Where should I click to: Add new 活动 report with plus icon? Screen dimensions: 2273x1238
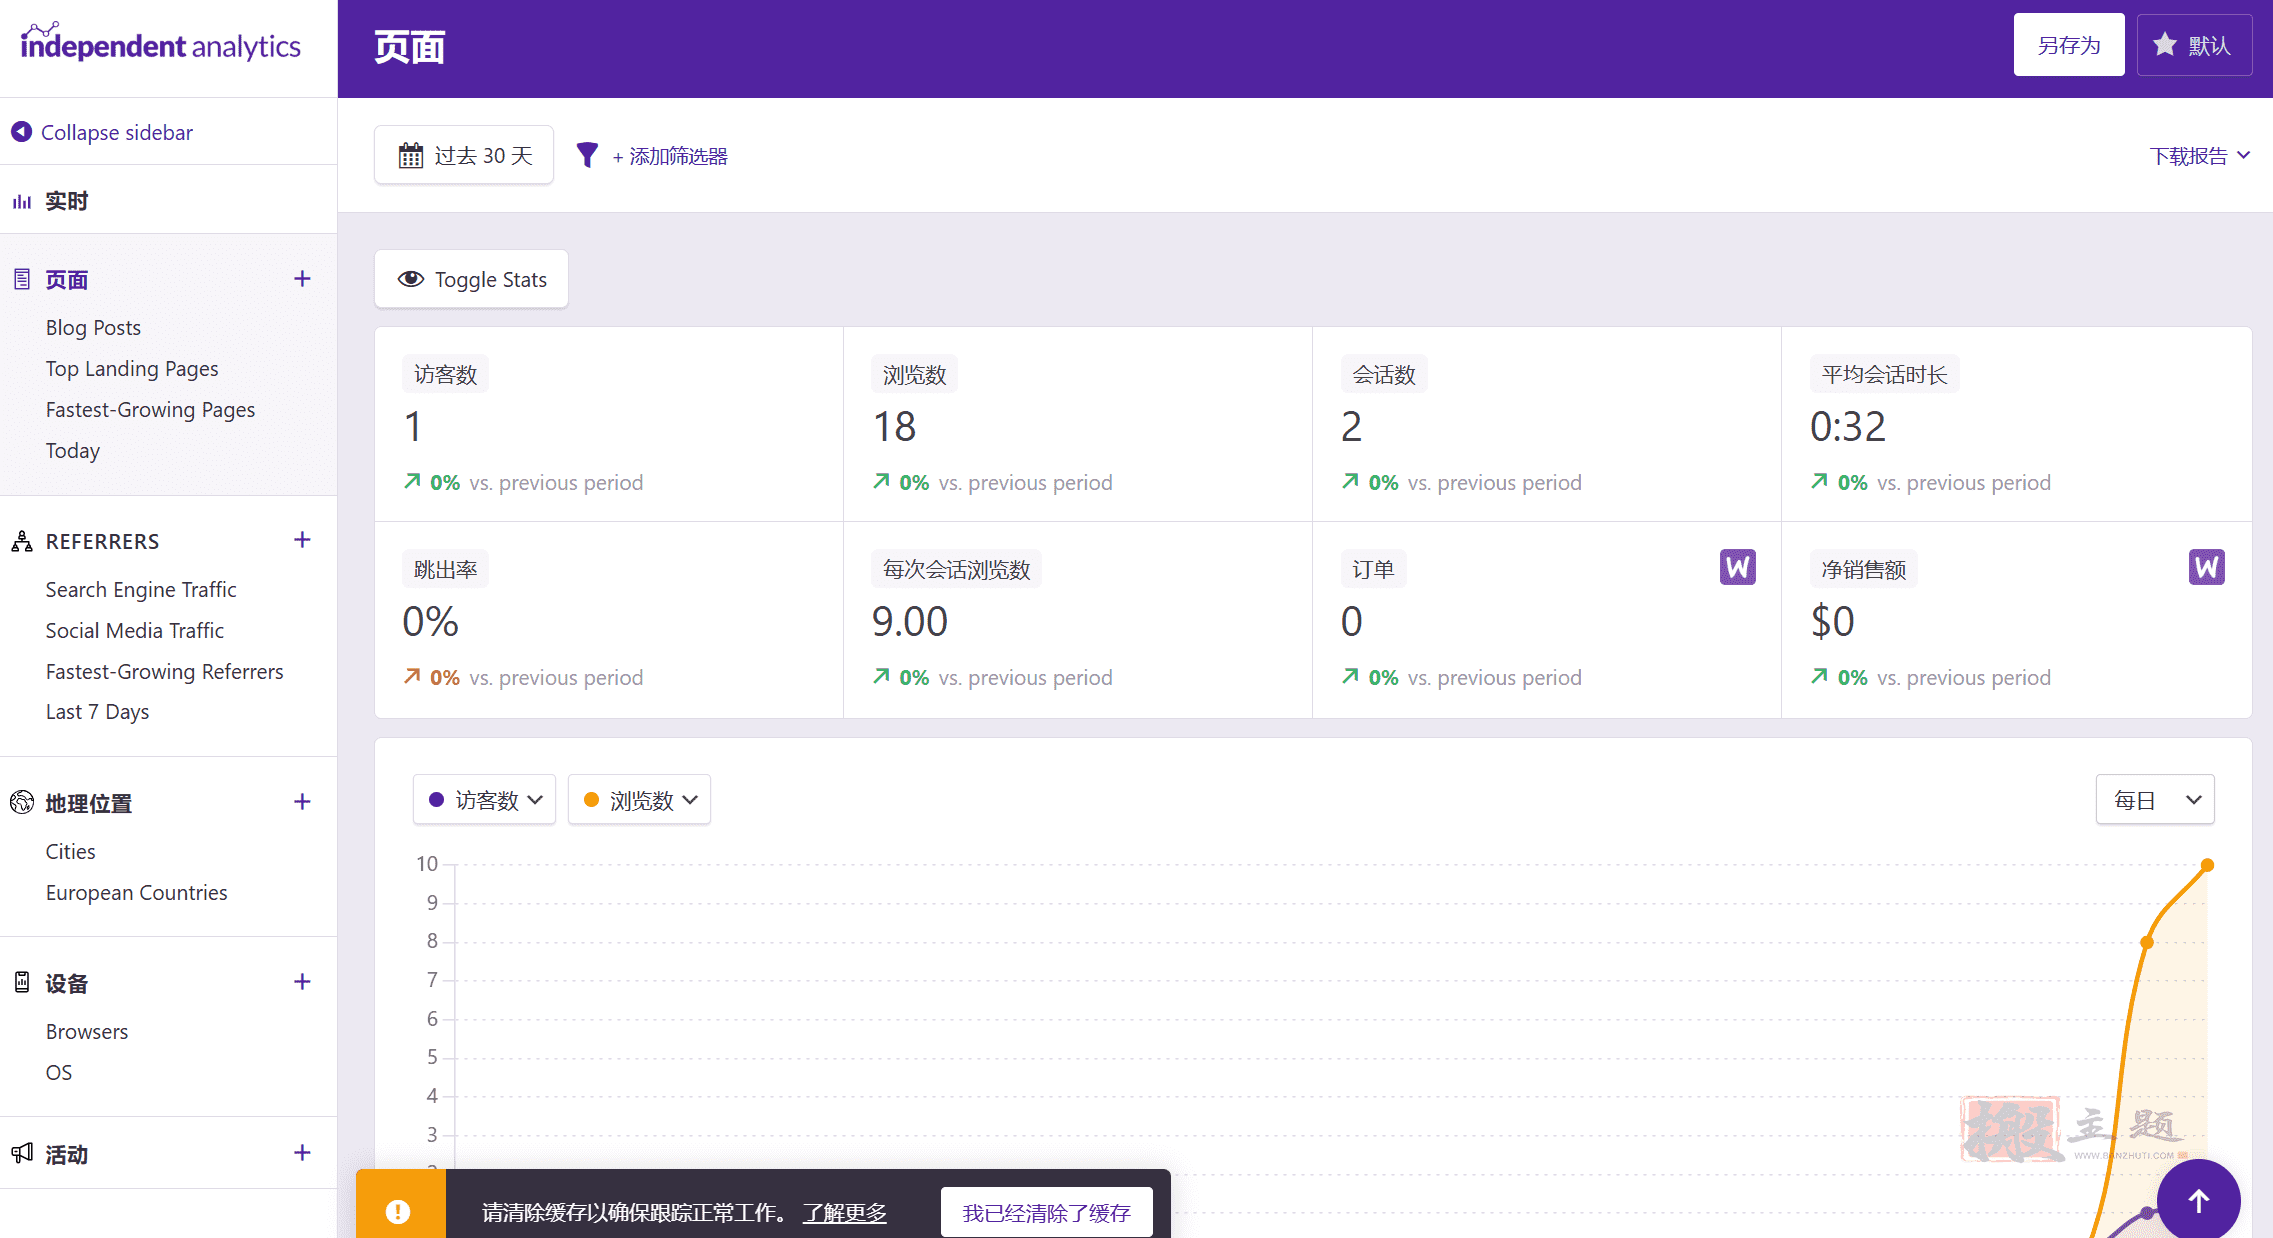(x=302, y=1153)
